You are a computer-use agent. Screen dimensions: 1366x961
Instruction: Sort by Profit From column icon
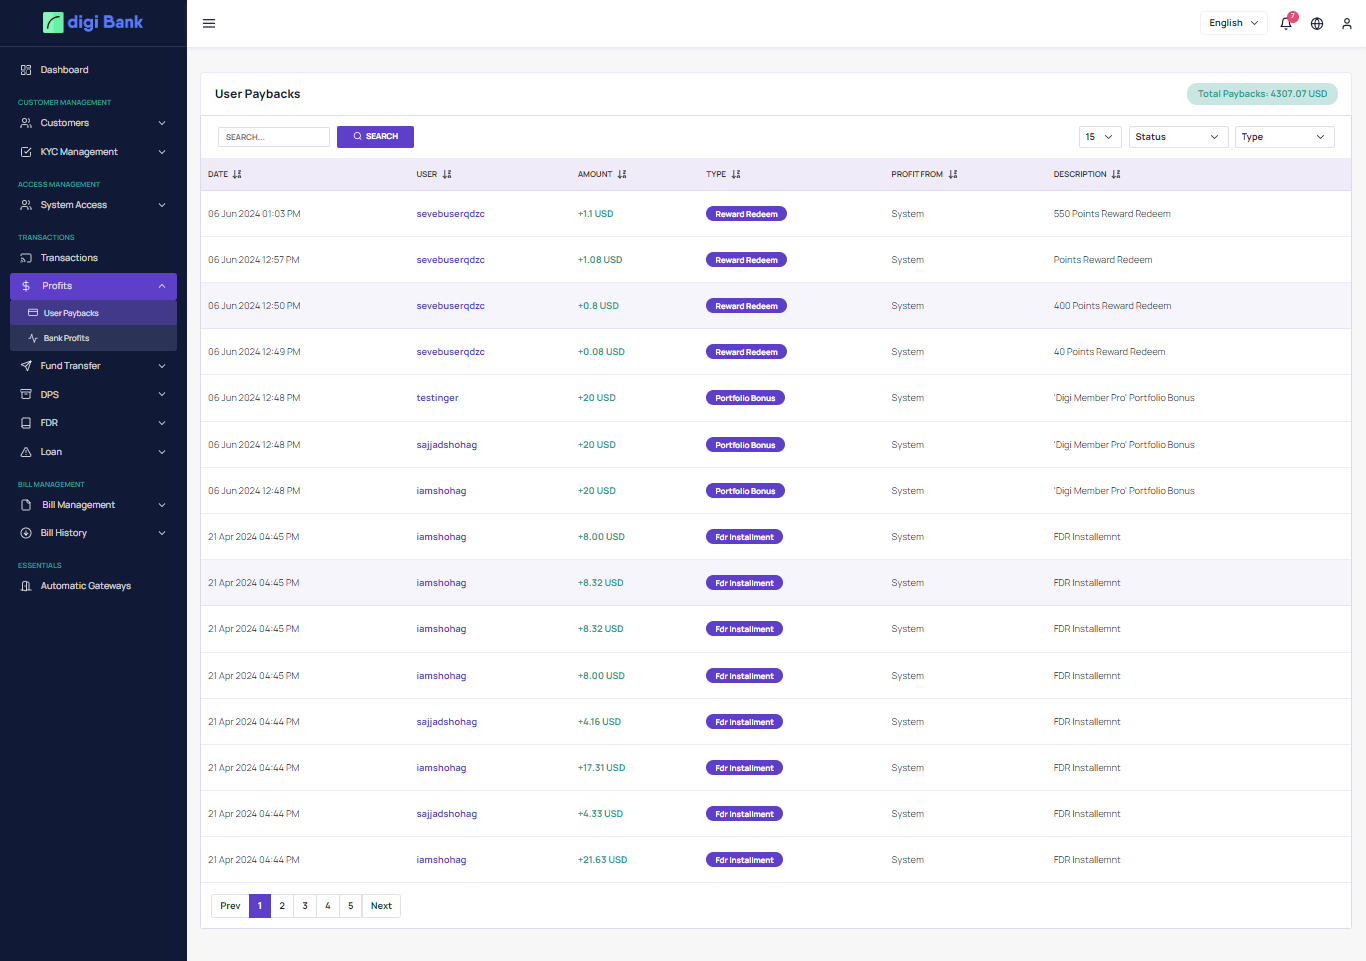click(953, 174)
